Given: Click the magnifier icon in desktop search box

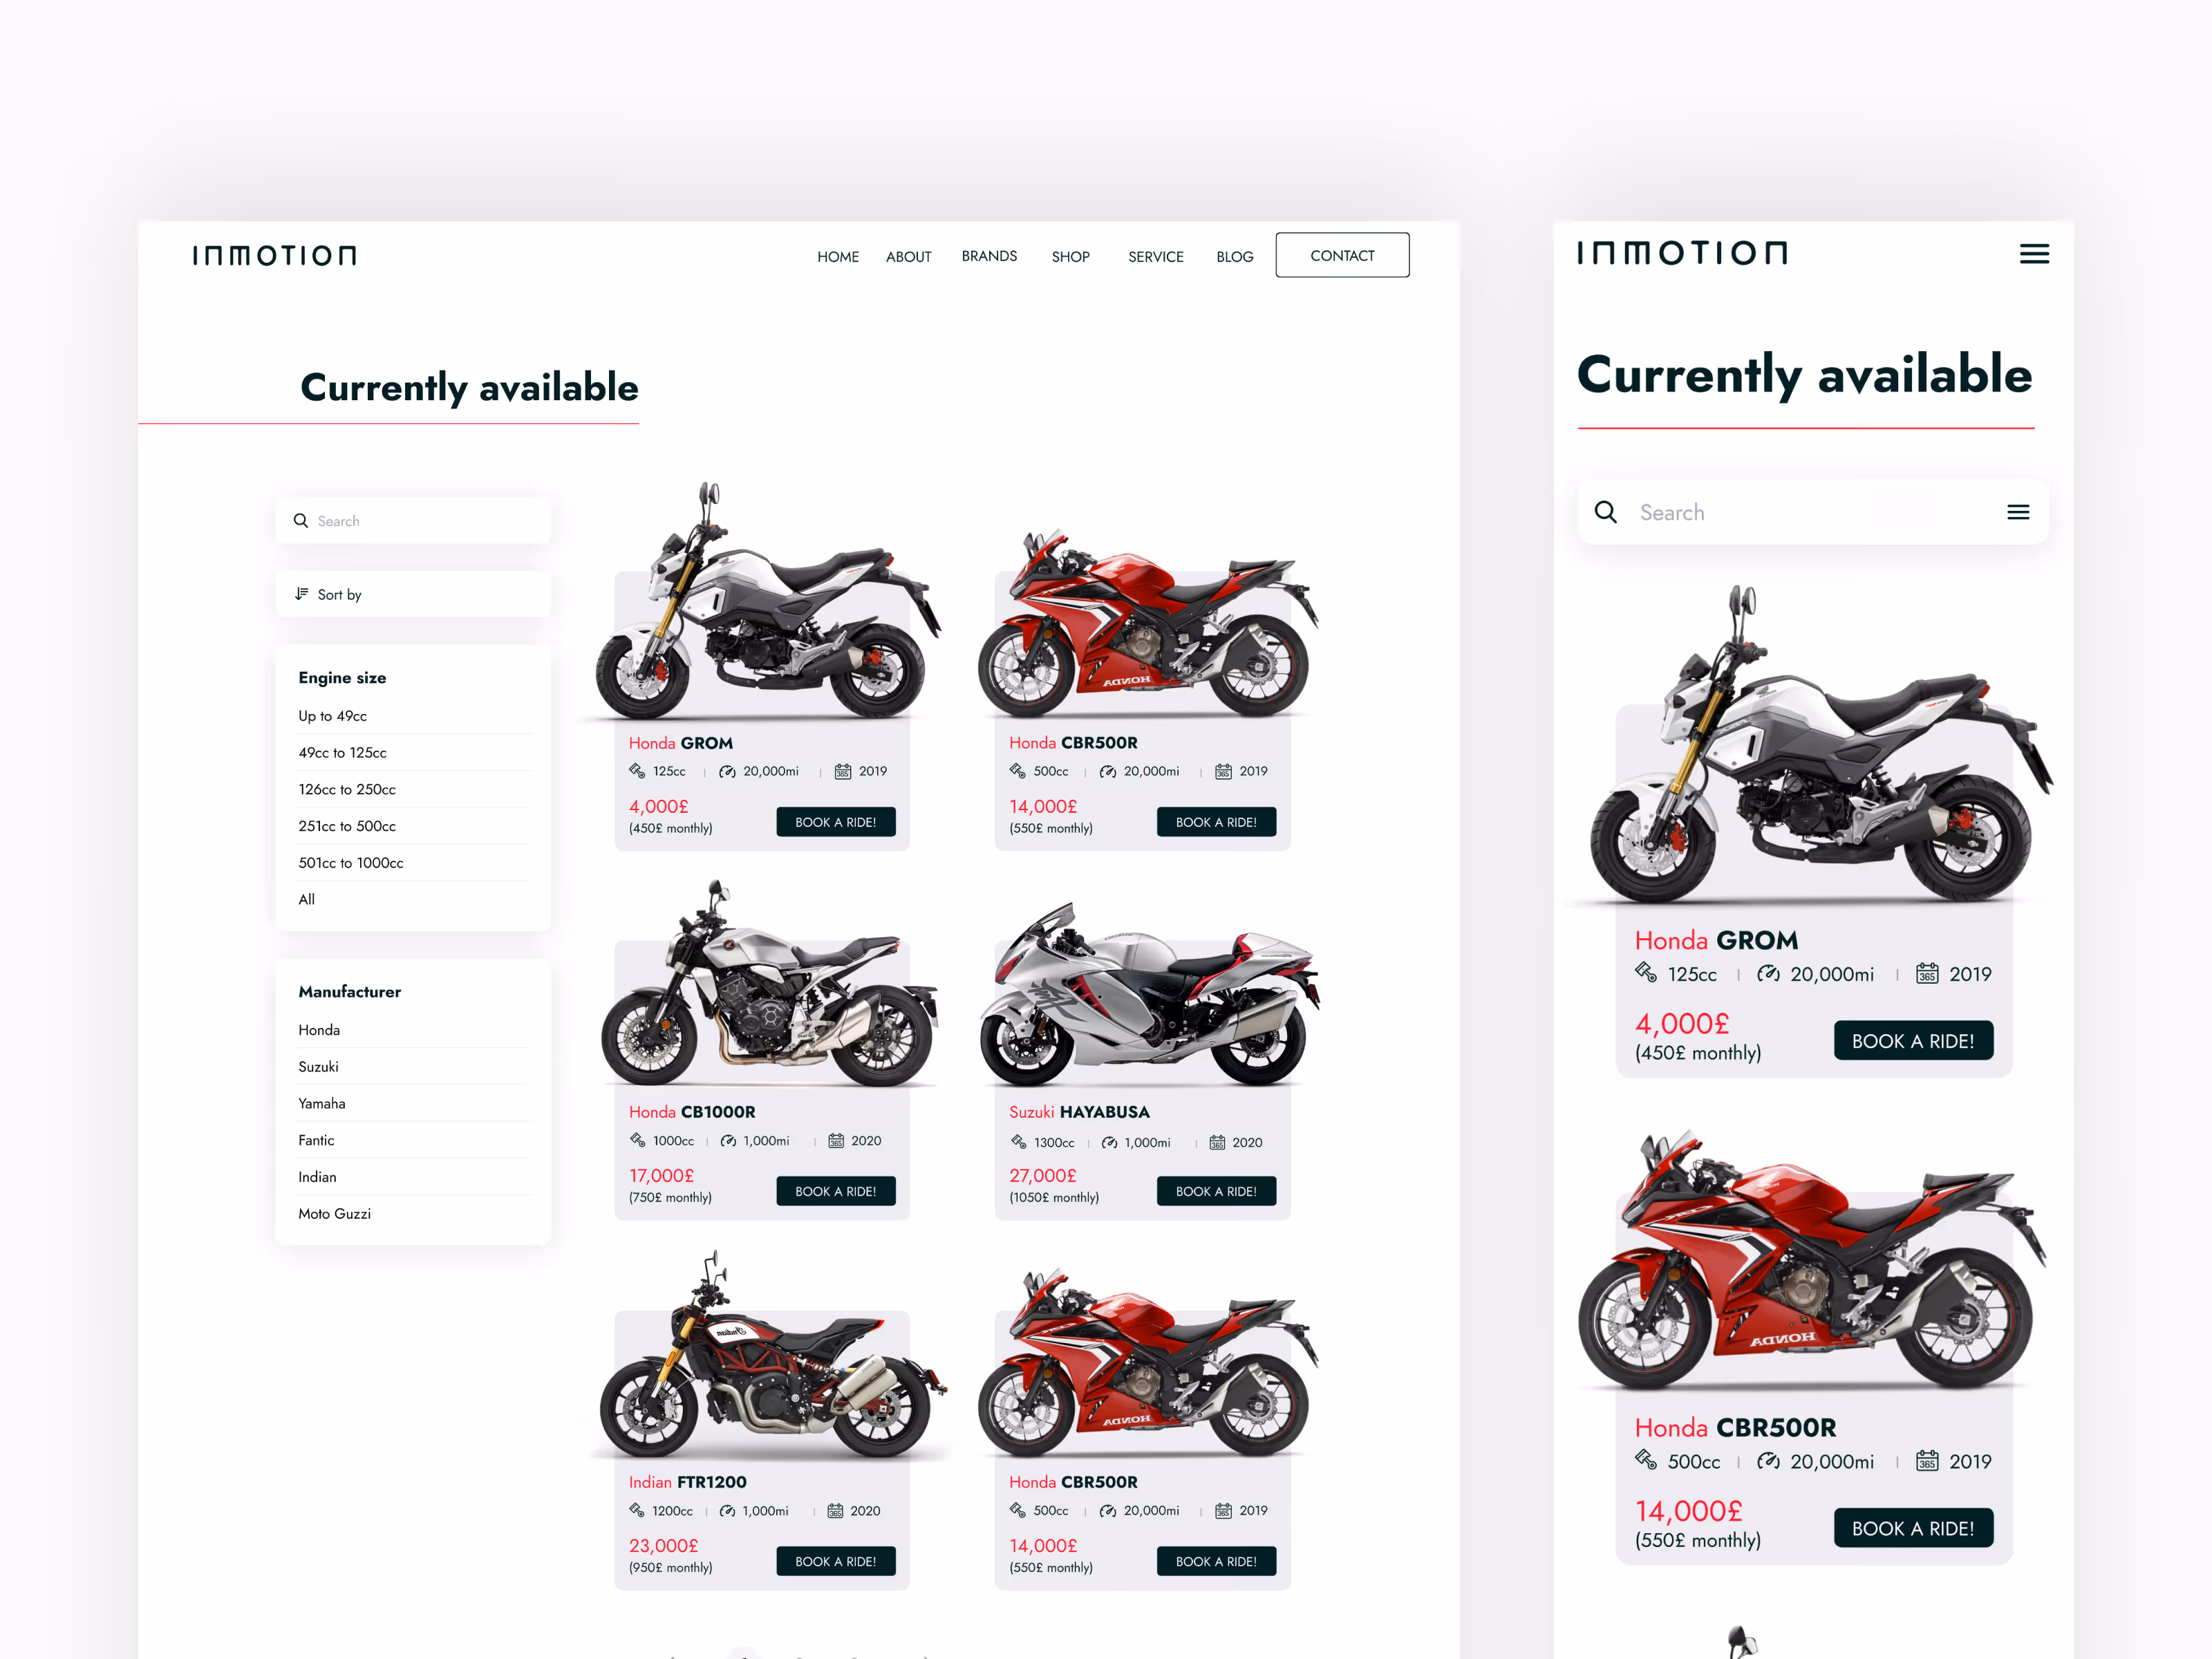Looking at the screenshot, I should pos(300,520).
